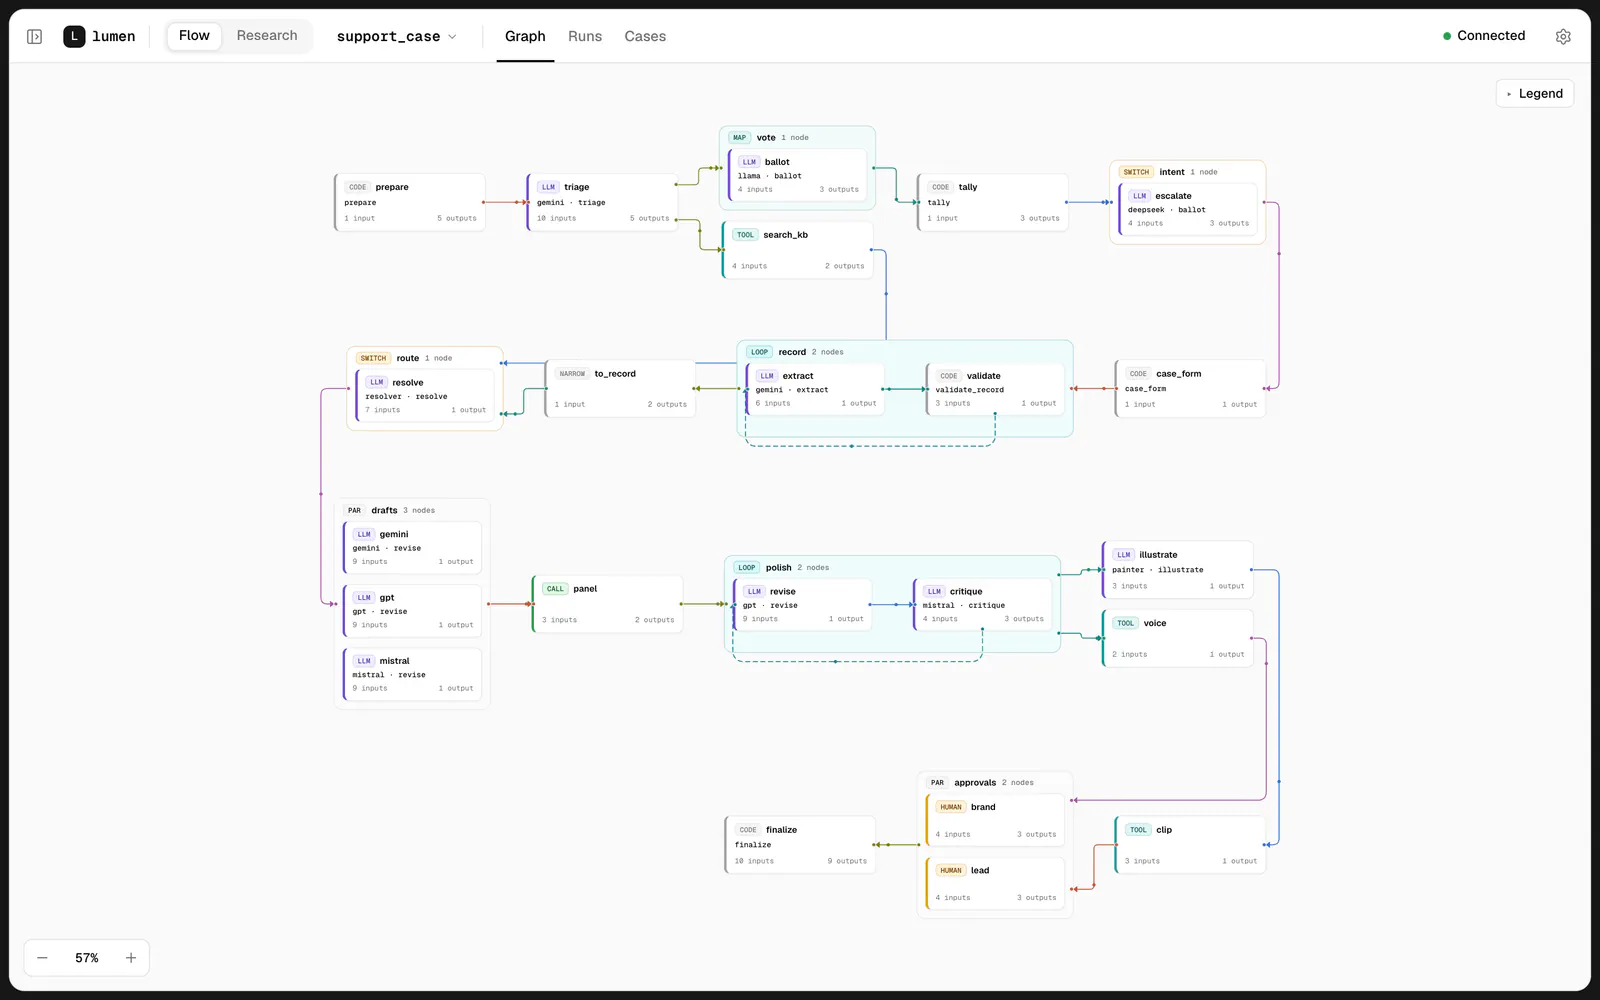
Task: Switch to Flow mode
Action: tap(194, 36)
